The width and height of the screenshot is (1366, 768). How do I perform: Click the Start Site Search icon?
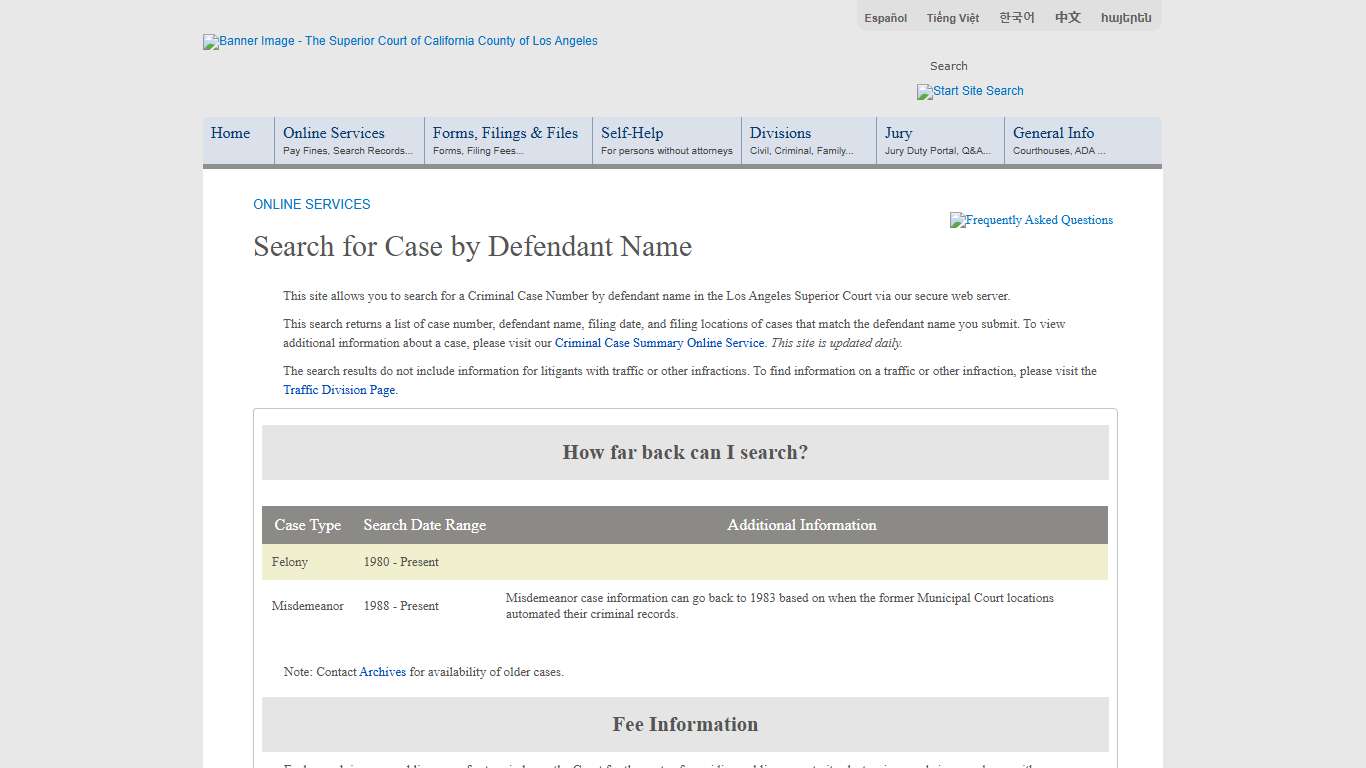(x=970, y=91)
